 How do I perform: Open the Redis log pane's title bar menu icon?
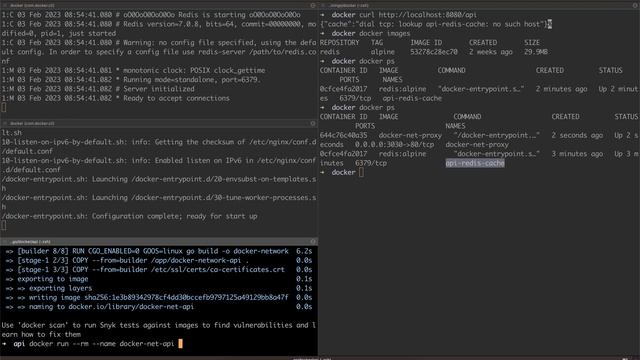click(x=313, y=5)
